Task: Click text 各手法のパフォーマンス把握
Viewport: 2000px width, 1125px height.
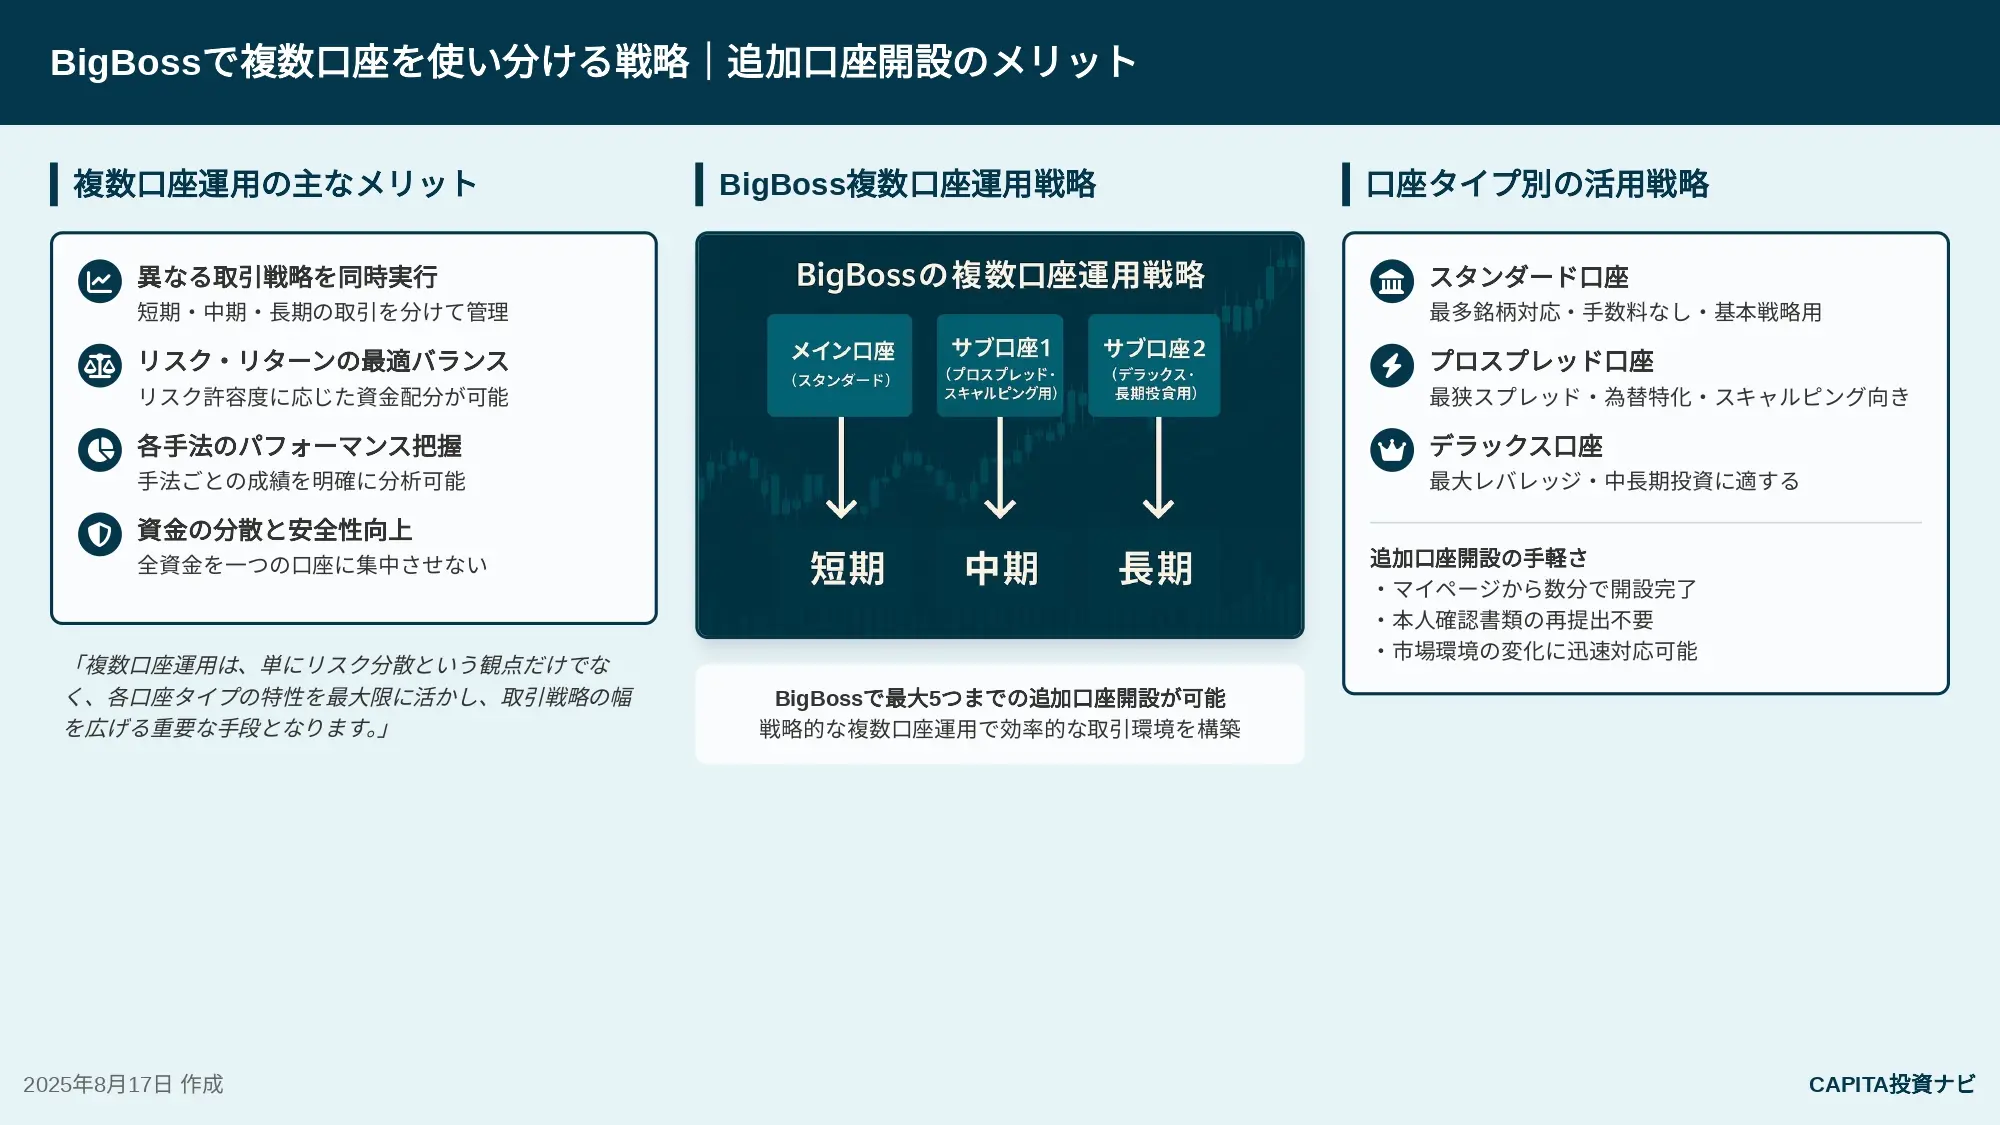Action: 299,446
